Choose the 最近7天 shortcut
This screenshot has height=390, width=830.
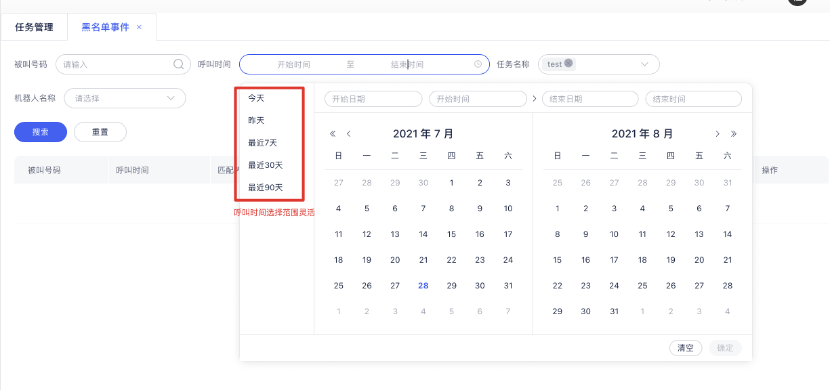point(263,143)
